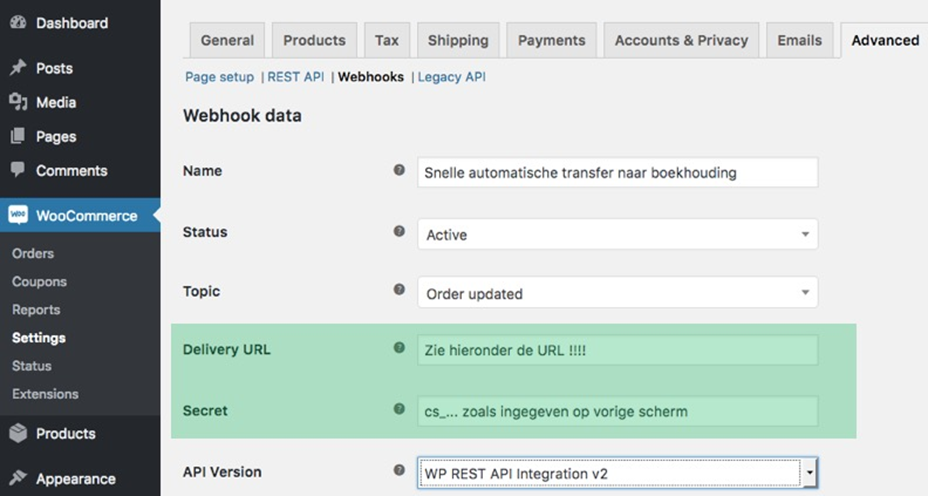Go to WooCommerce Status submenu
This screenshot has width=928, height=496.
(31, 366)
